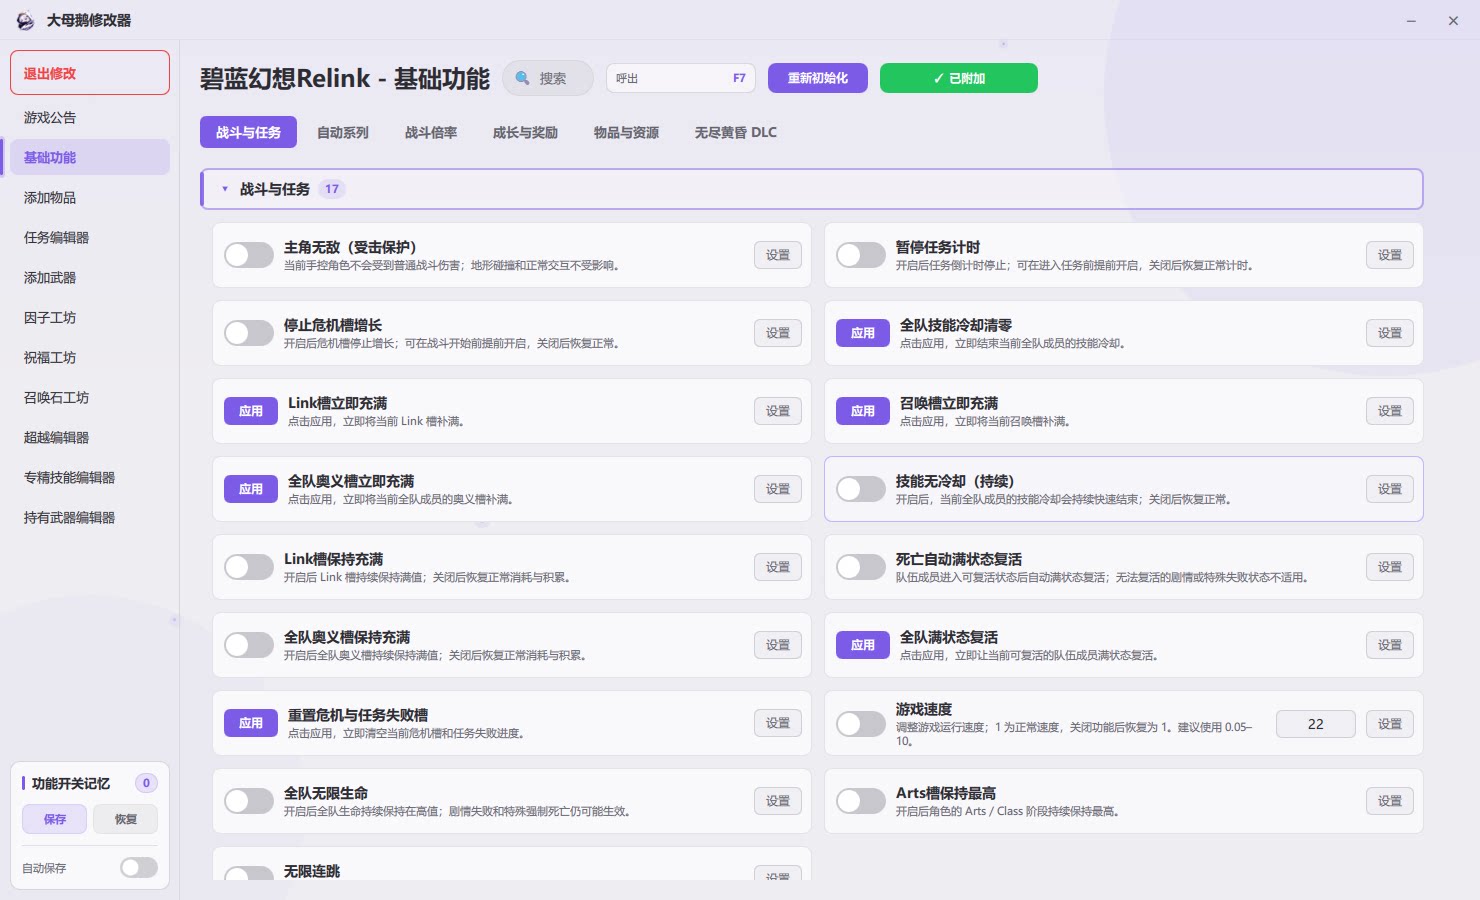Image resolution: width=1480 pixels, height=900 pixels.
Task: Apply 全队满状态复活
Action: [x=863, y=645]
